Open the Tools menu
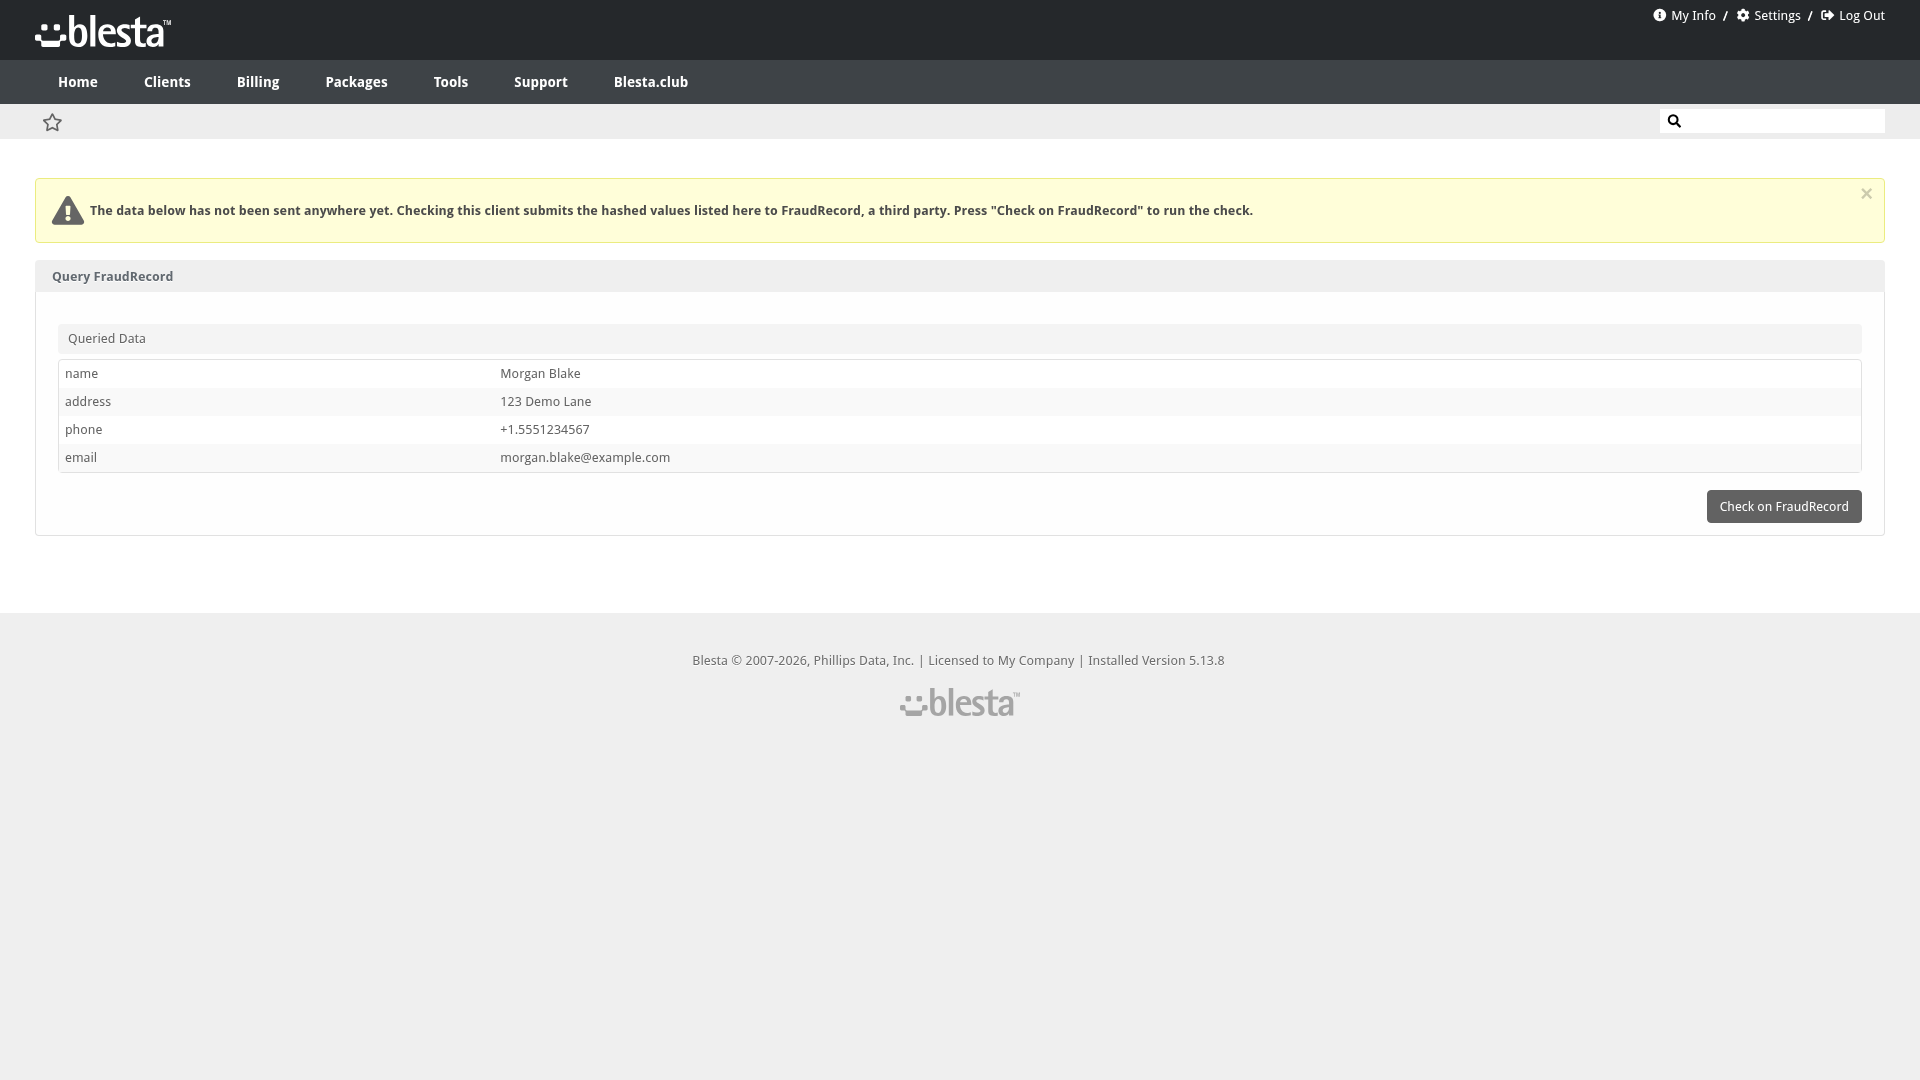Image resolution: width=1920 pixels, height=1080 pixels. (451, 82)
